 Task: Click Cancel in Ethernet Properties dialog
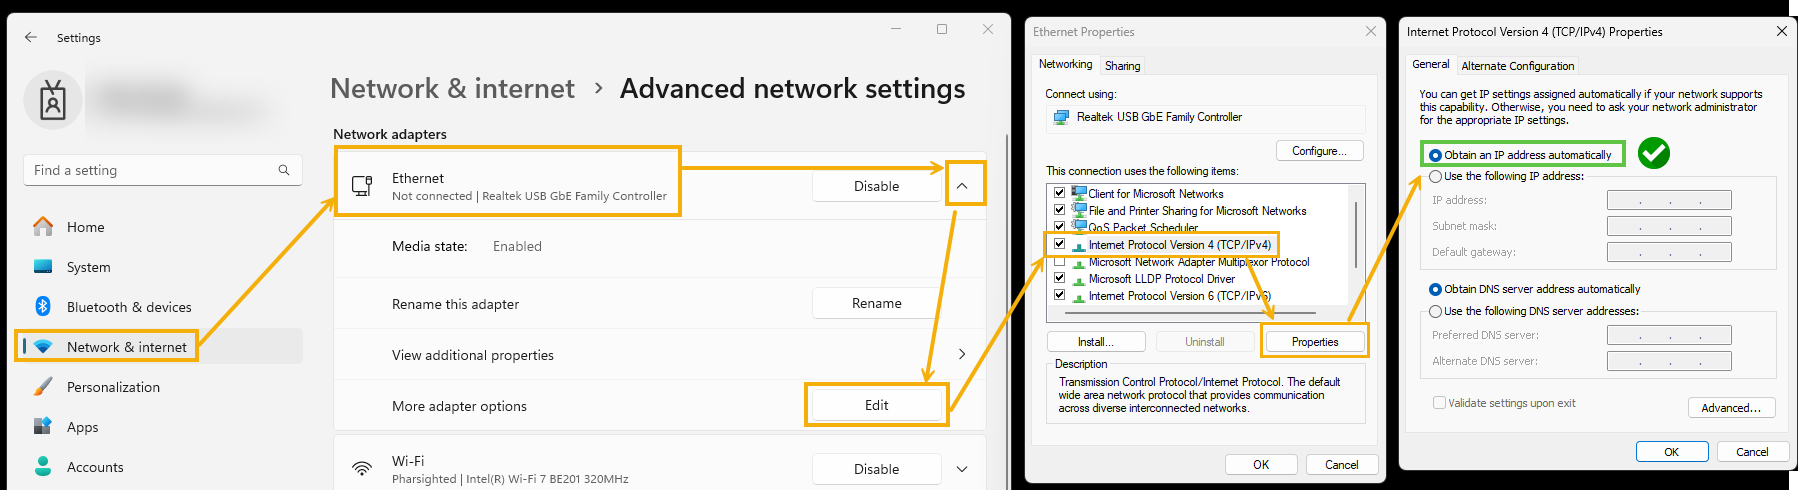pos(1342,465)
